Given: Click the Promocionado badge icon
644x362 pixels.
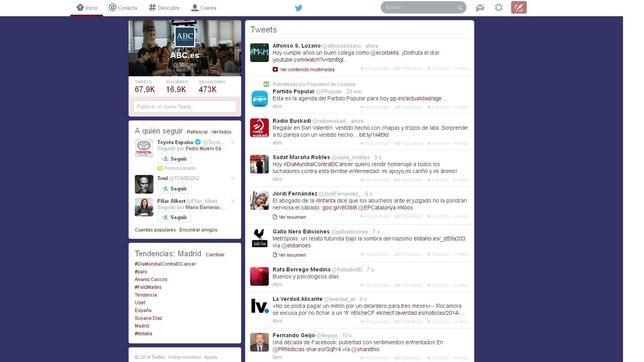Looking at the screenshot, I should pos(160,168).
